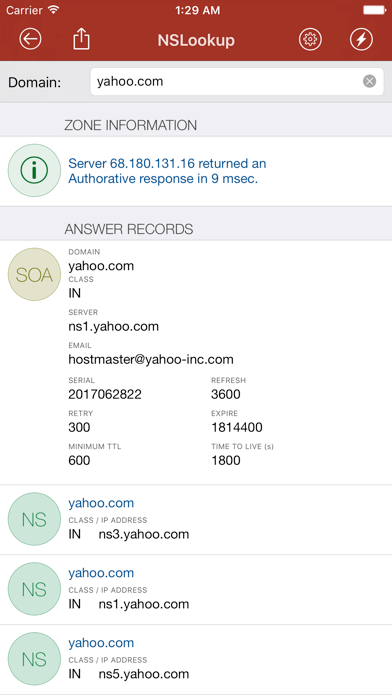392x696 pixels.
Task: Tap the green info icon
Action: point(34,170)
